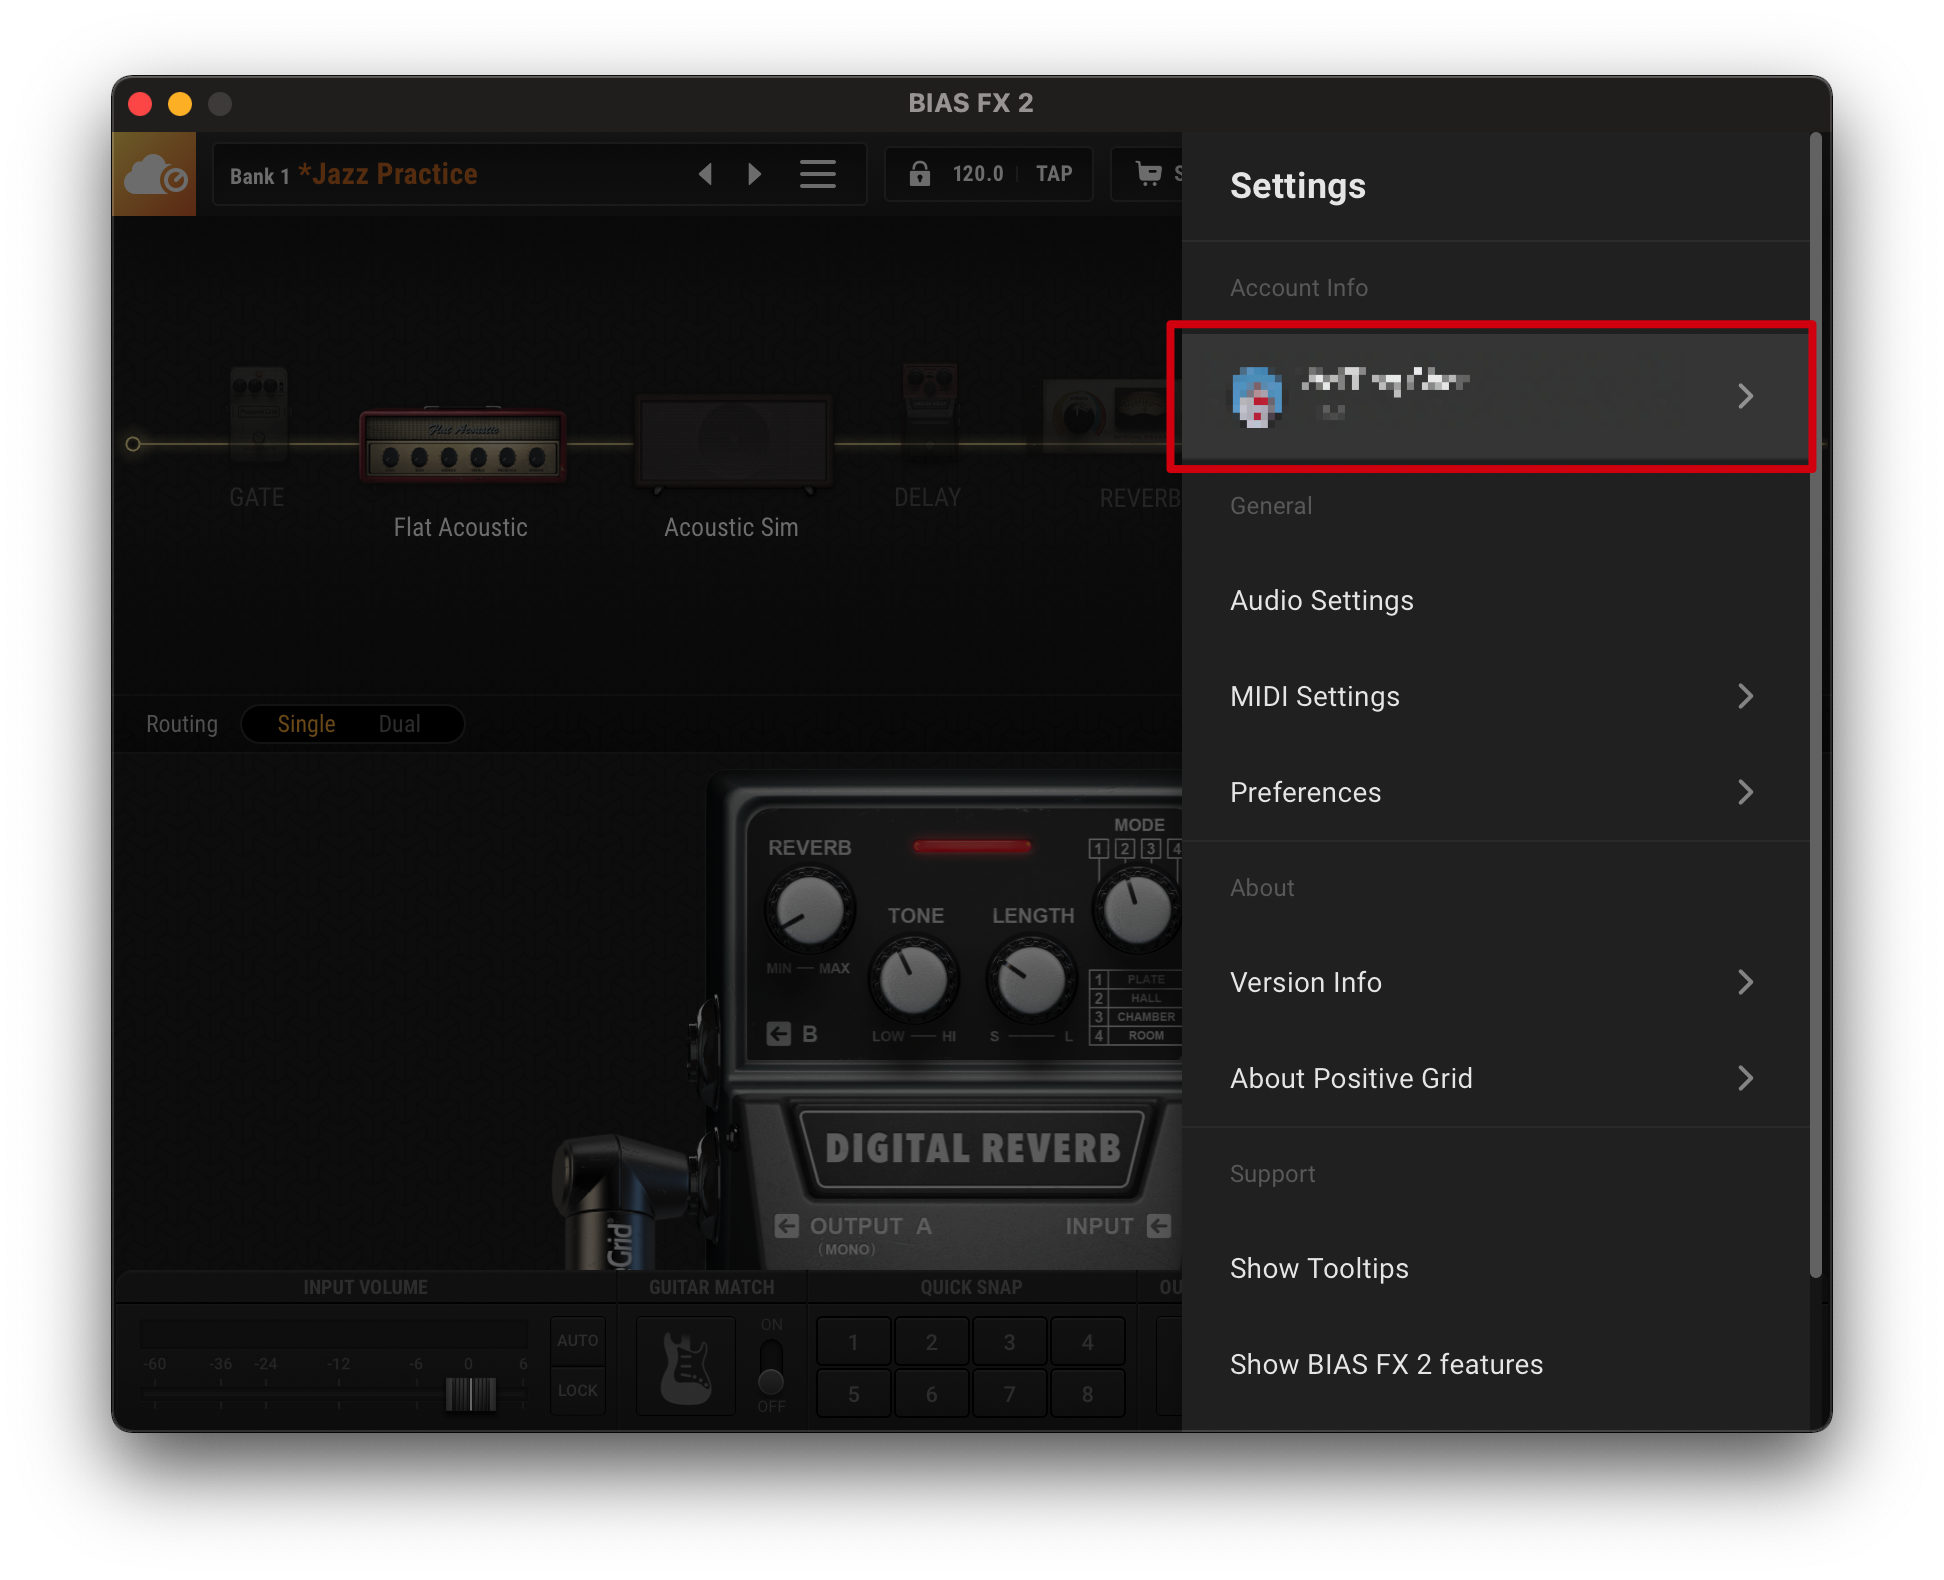Image resolution: width=1944 pixels, height=1580 pixels.
Task: Expand MIDI Settings chevron
Action: pos(1746,696)
